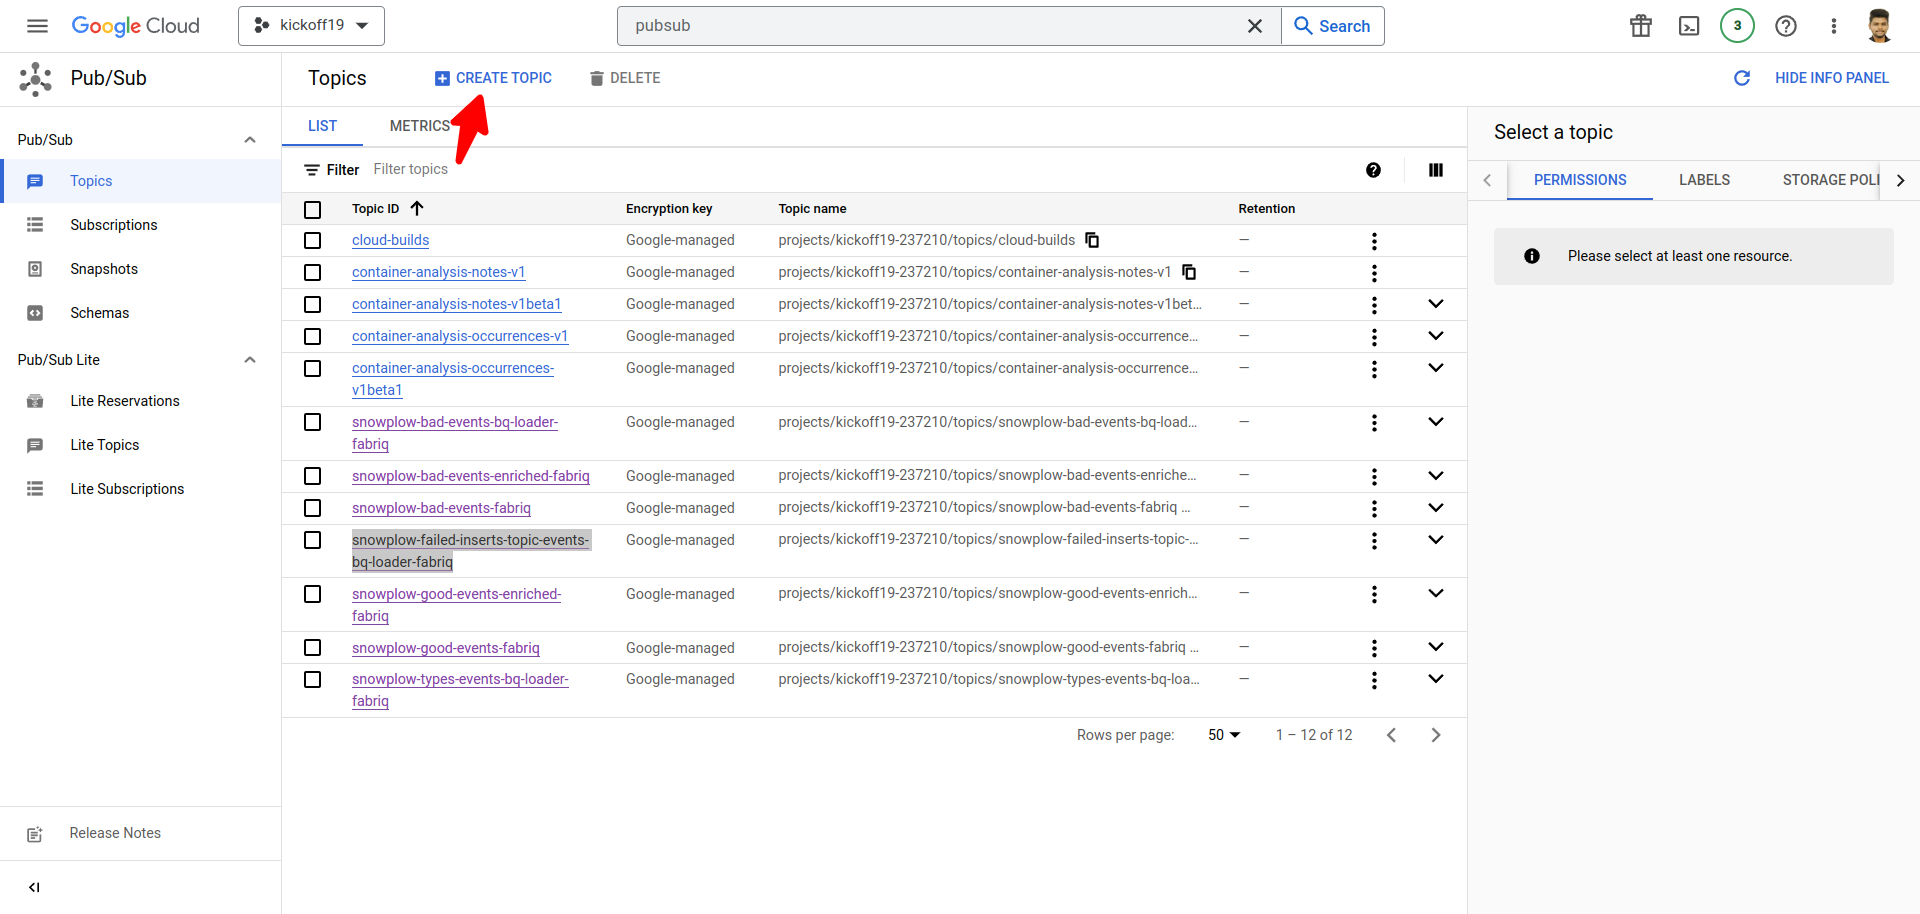Expand the snowplow-bad-events-bq-loader-fabriq row
Viewport: 1920px width, 914px height.
(1436, 422)
